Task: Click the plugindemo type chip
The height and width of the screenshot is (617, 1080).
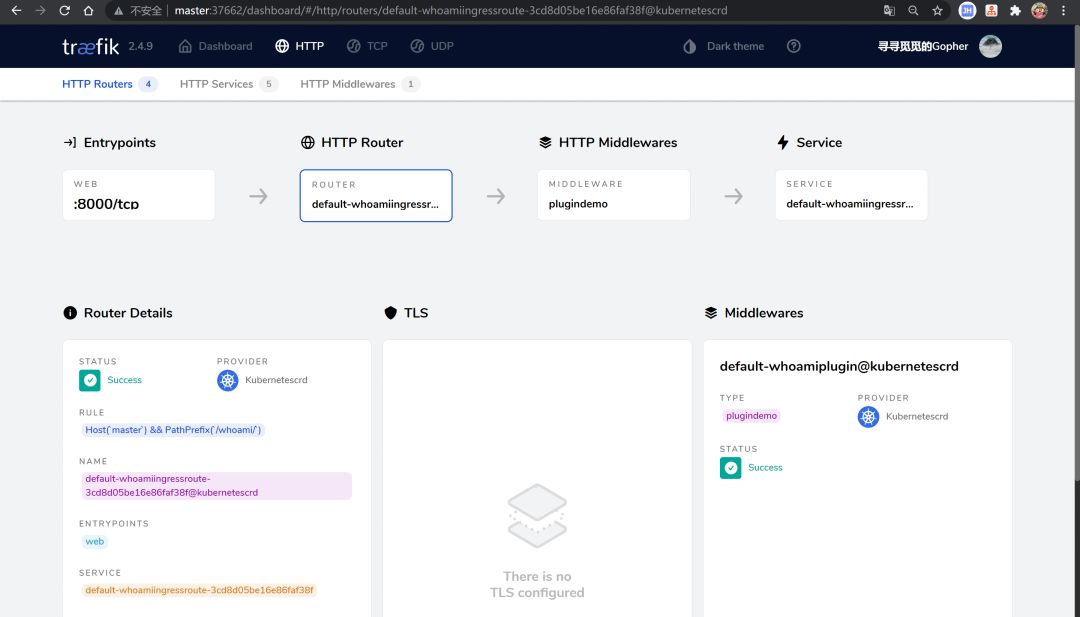Action: pos(751,416)
